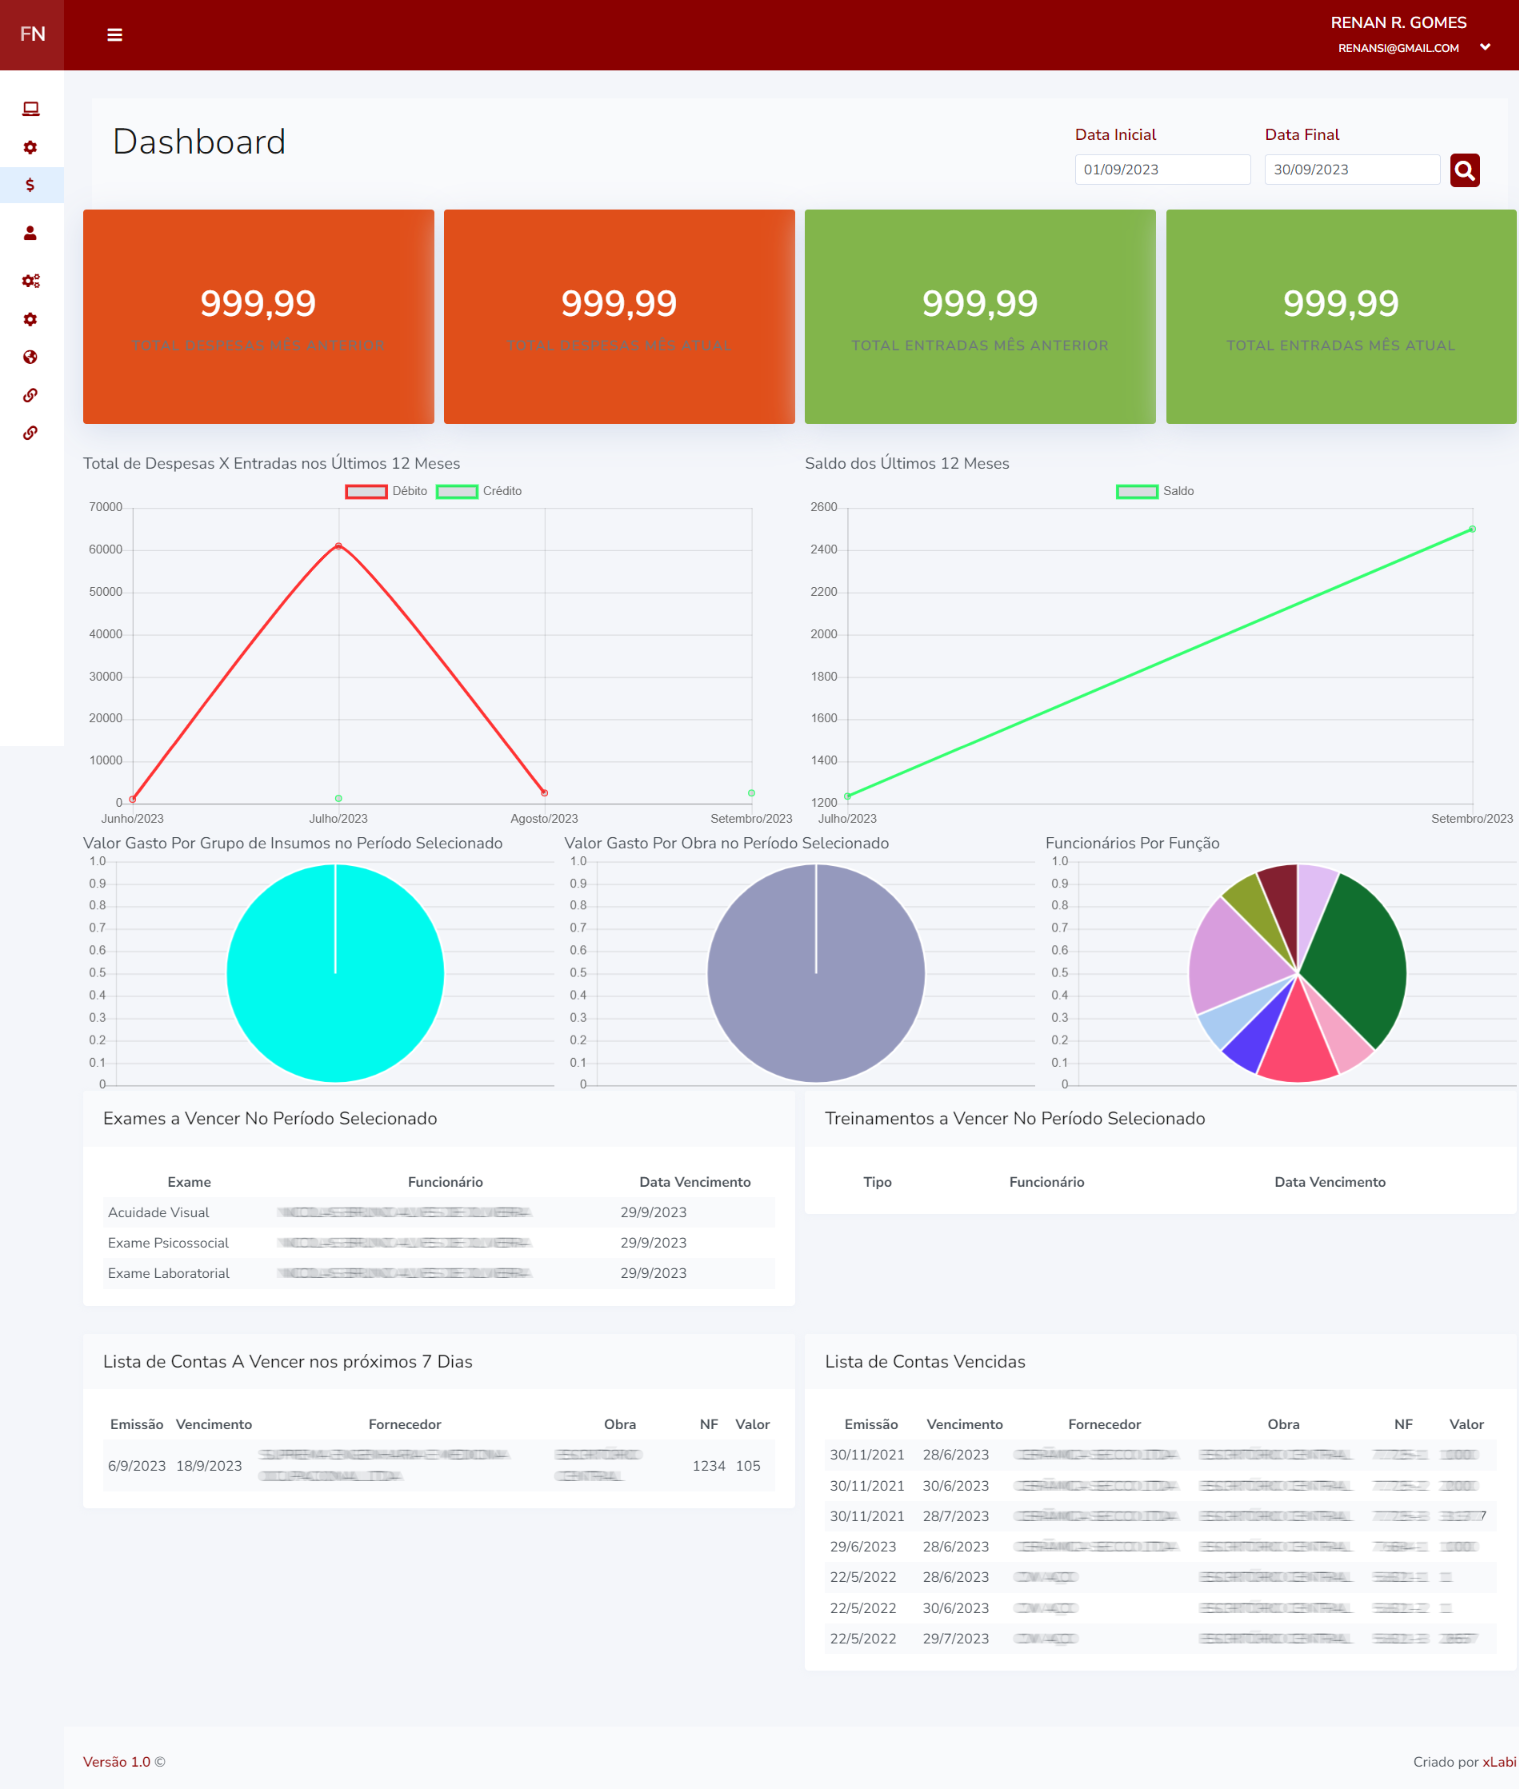1519x1789 pixels.
Task: Click Data Vencimento header in Treinamentos table
Action: (1330, 1182)
